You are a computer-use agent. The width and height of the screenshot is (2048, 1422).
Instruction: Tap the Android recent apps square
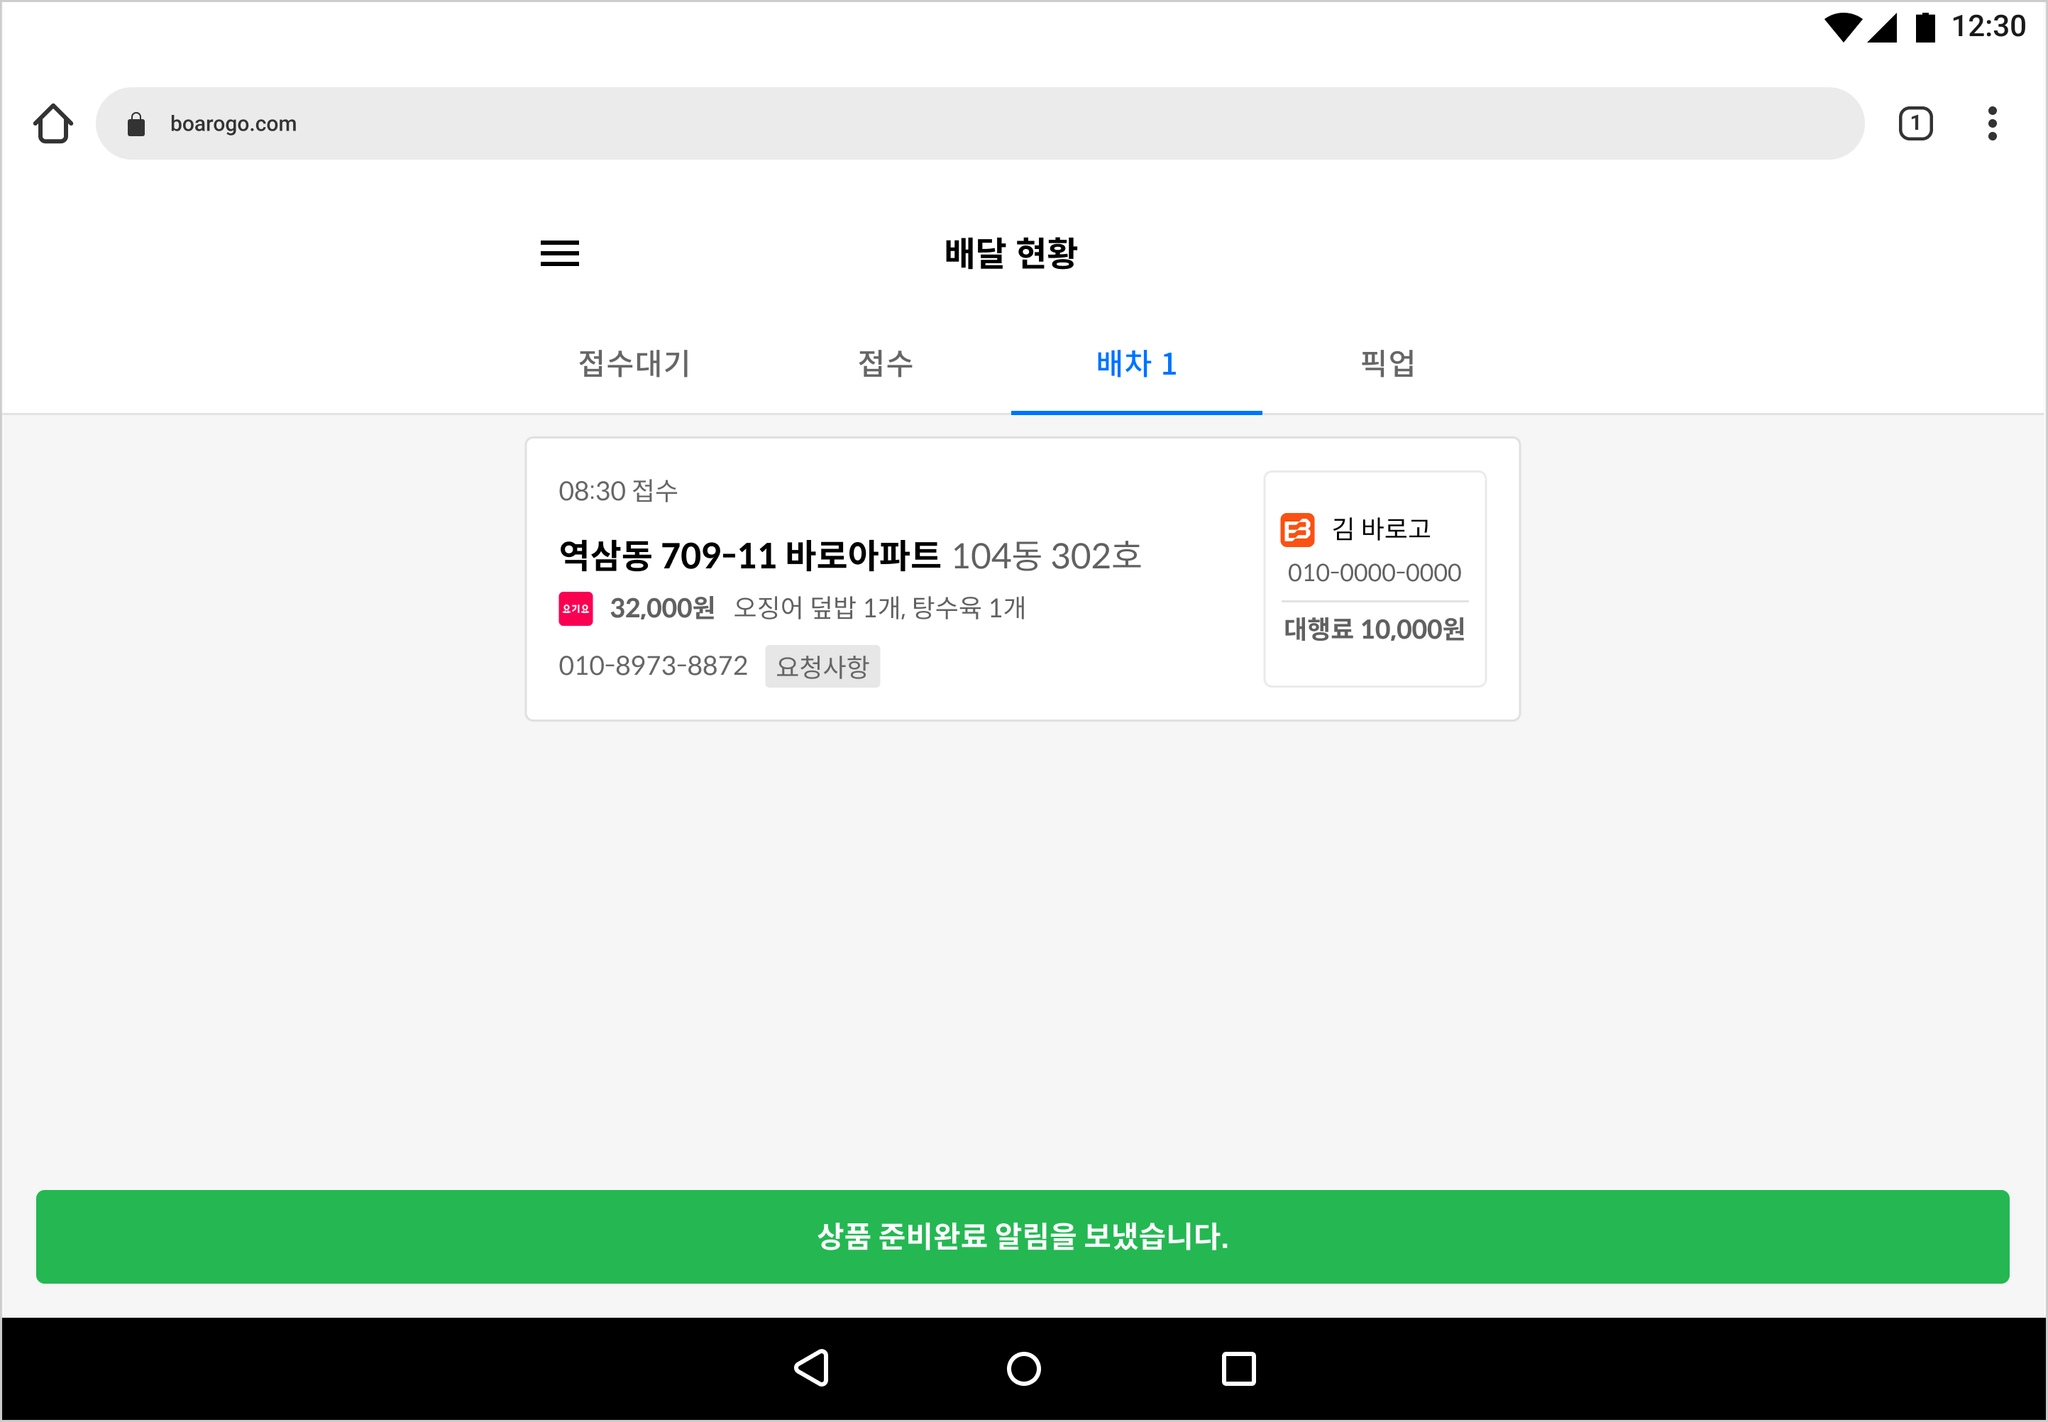(x=1238, y=1368)
